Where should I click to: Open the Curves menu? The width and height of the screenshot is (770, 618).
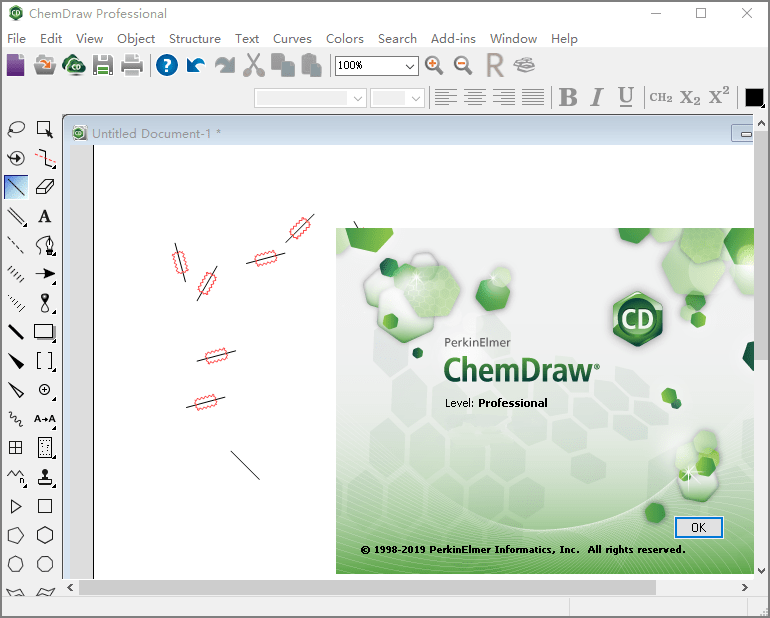point(292,38)
